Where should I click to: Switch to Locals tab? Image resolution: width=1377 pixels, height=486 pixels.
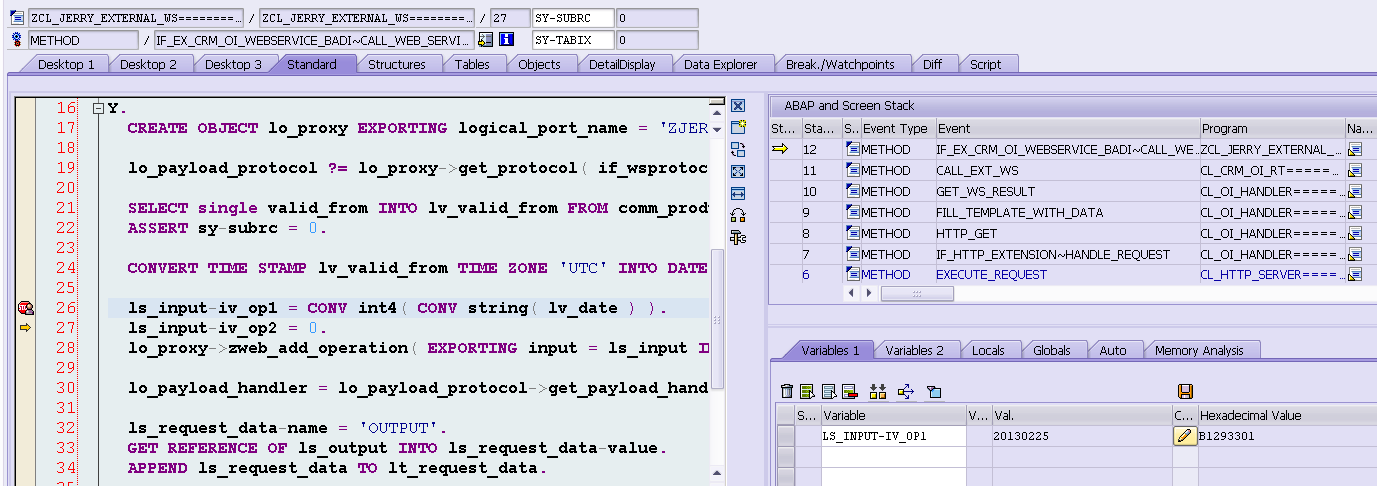pyautogui.click(x=988, y=350)
